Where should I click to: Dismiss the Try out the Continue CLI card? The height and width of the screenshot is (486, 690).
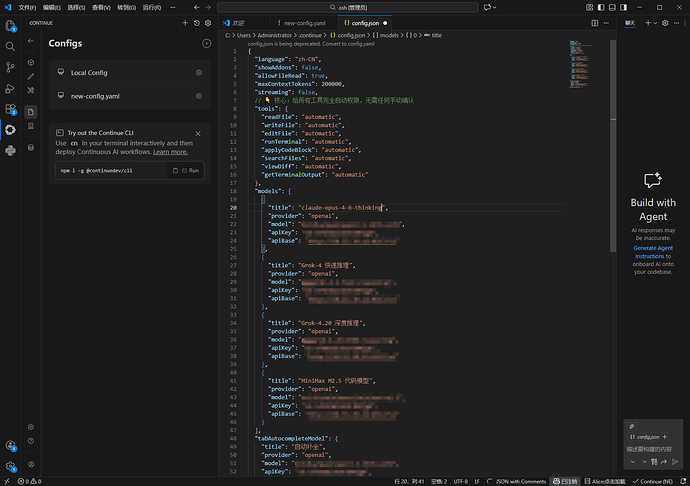point(198,133)
